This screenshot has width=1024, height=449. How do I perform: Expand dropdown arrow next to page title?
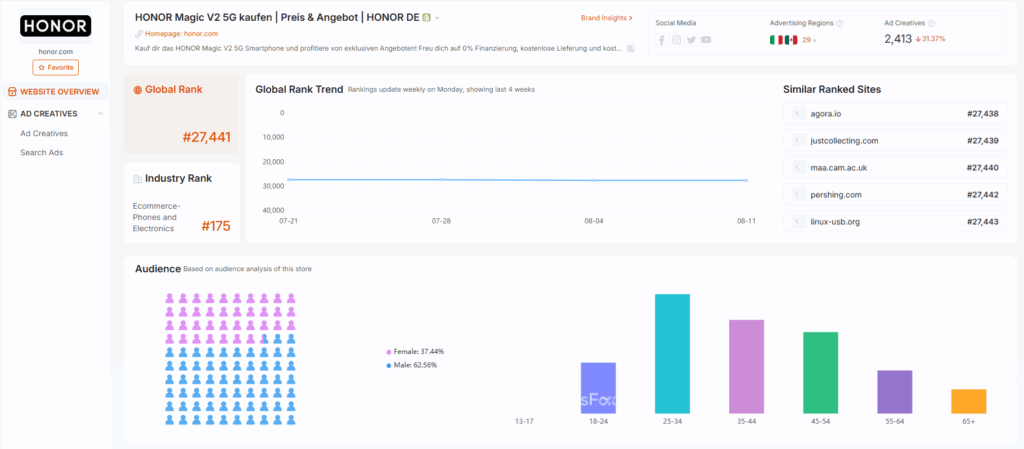click(437, 18)
